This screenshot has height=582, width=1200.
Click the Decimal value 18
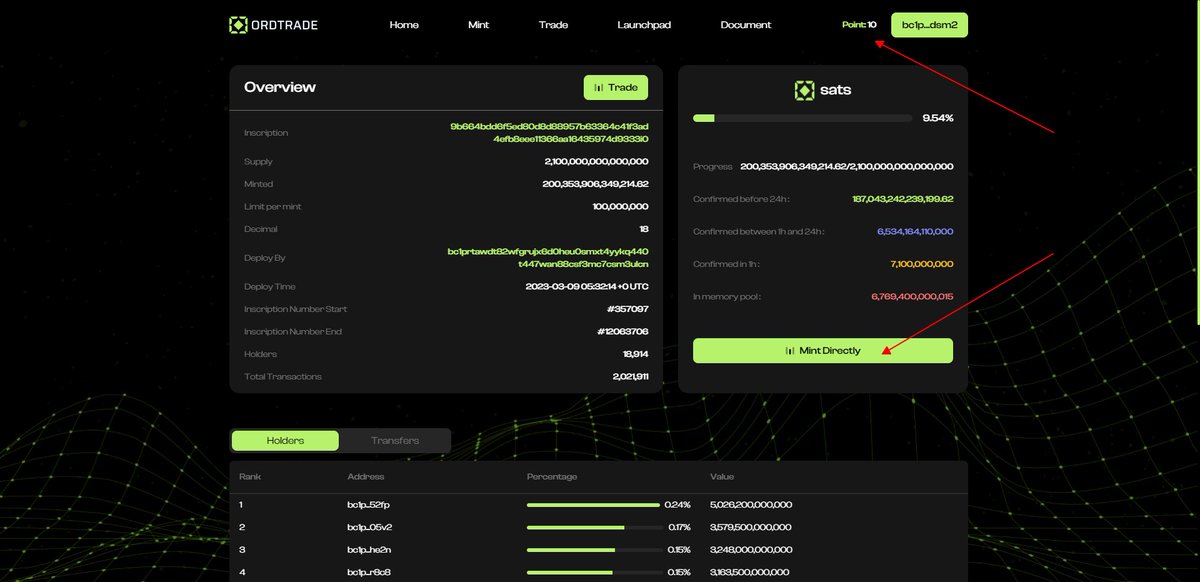tap(644, 229)
